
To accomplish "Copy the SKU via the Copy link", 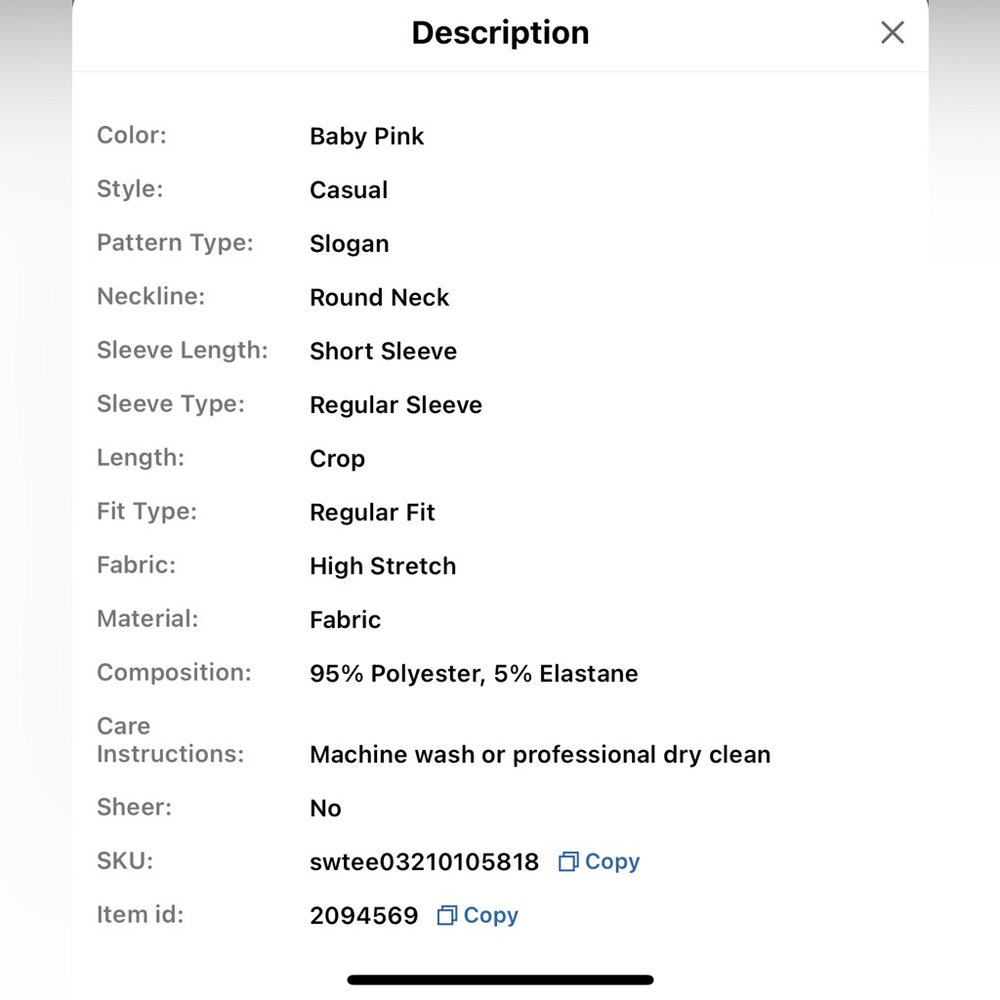I will 612,862.
